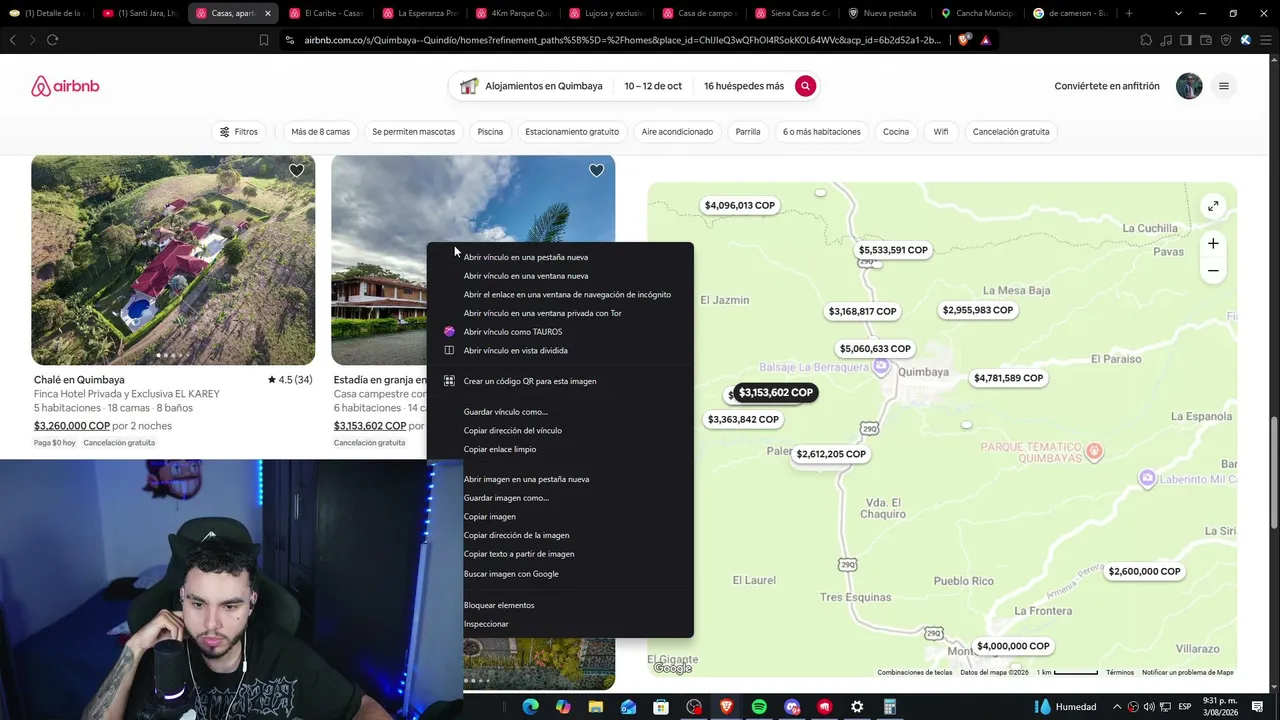Select Abrir vínculo en una ventana privada con Tor
Image resolution: width=1280 pixels, height=720 pixels.
click(560, 313)
